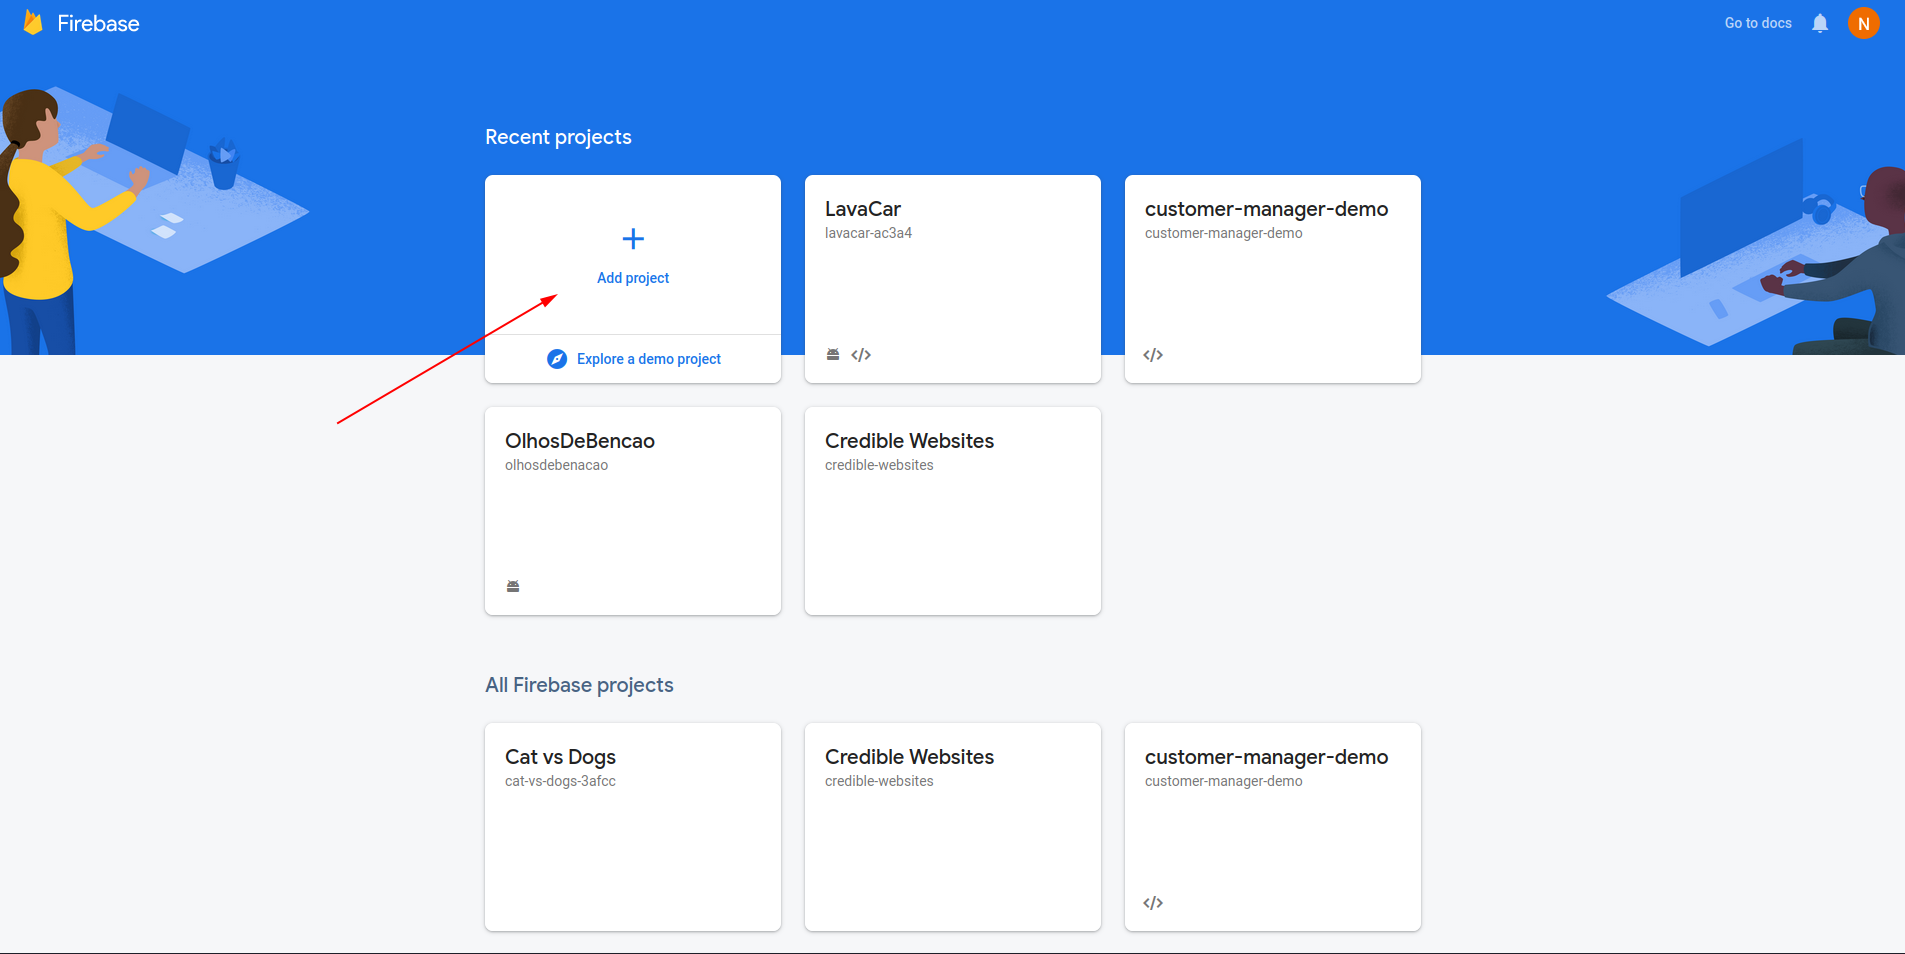
Task: Click the web code icon on LavaCar card
Action: (x=861, y=355)
